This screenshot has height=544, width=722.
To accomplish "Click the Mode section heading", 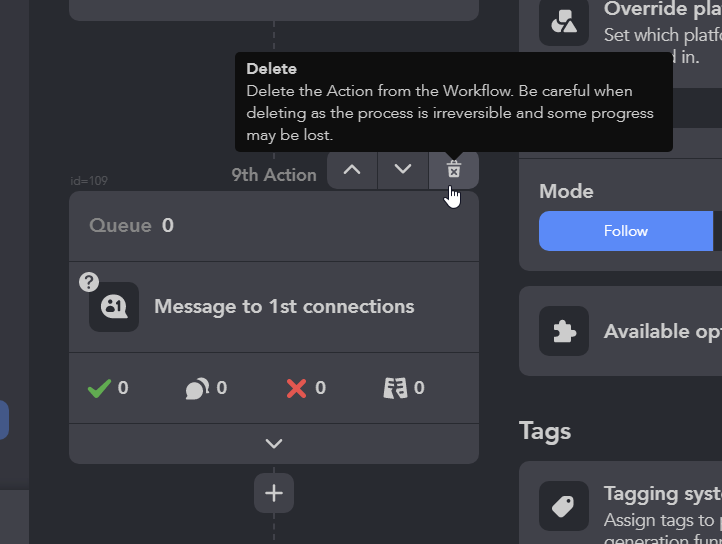I will point(566,191).
